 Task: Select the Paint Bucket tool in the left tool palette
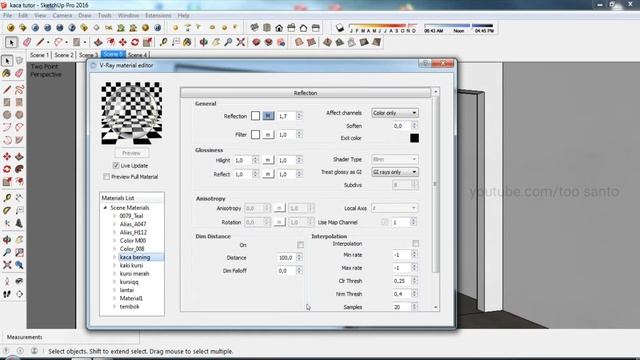coord(7,73)
